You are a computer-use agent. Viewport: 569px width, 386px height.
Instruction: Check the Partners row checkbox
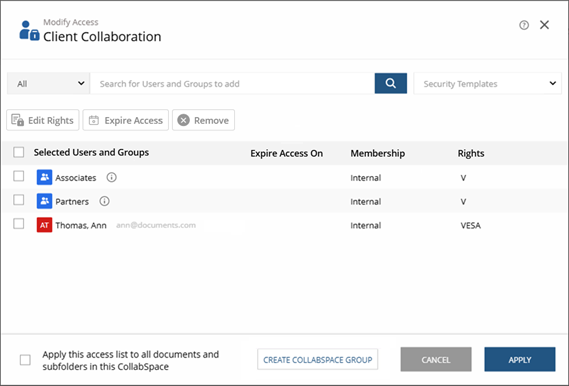pos(19,200)
